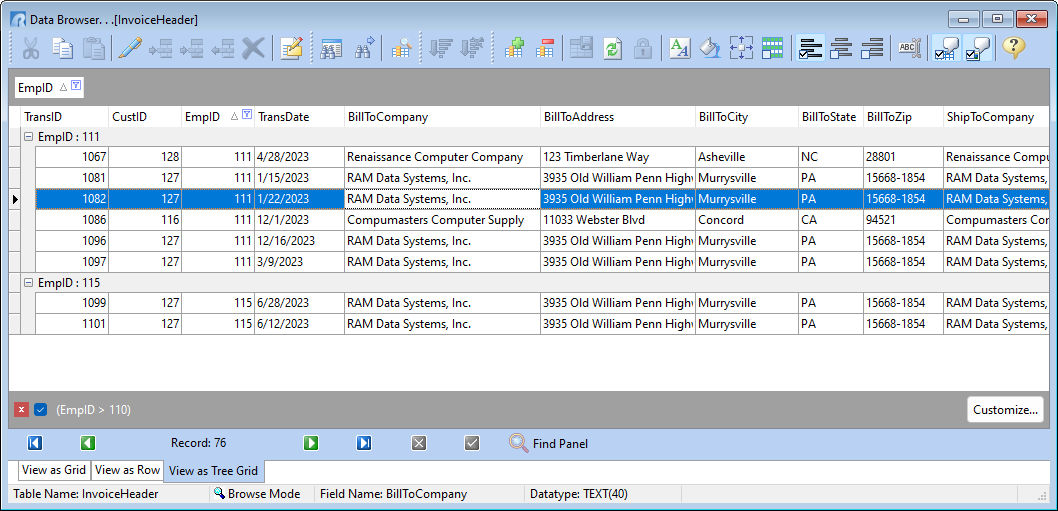
Task: Click the BillToCompany column header
Action: click(442, 117)
